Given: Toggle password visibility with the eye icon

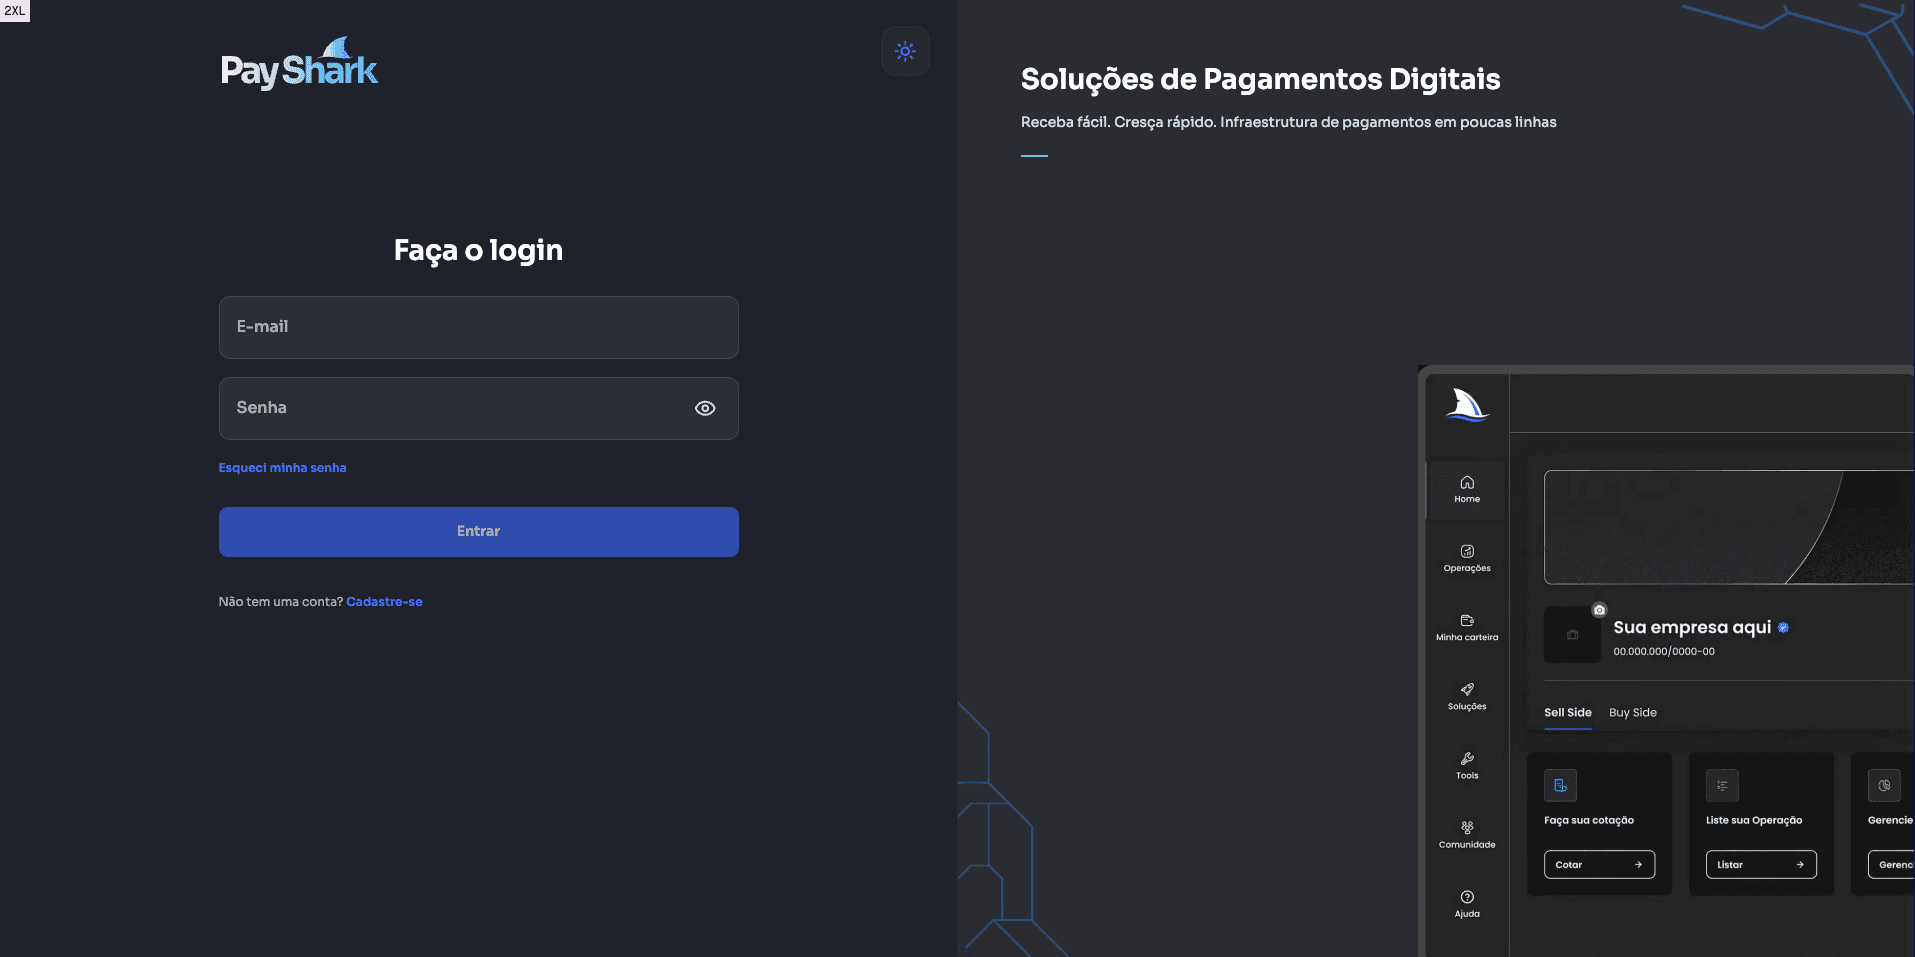Looking at the screenshot, I should (x=705, y=408).
